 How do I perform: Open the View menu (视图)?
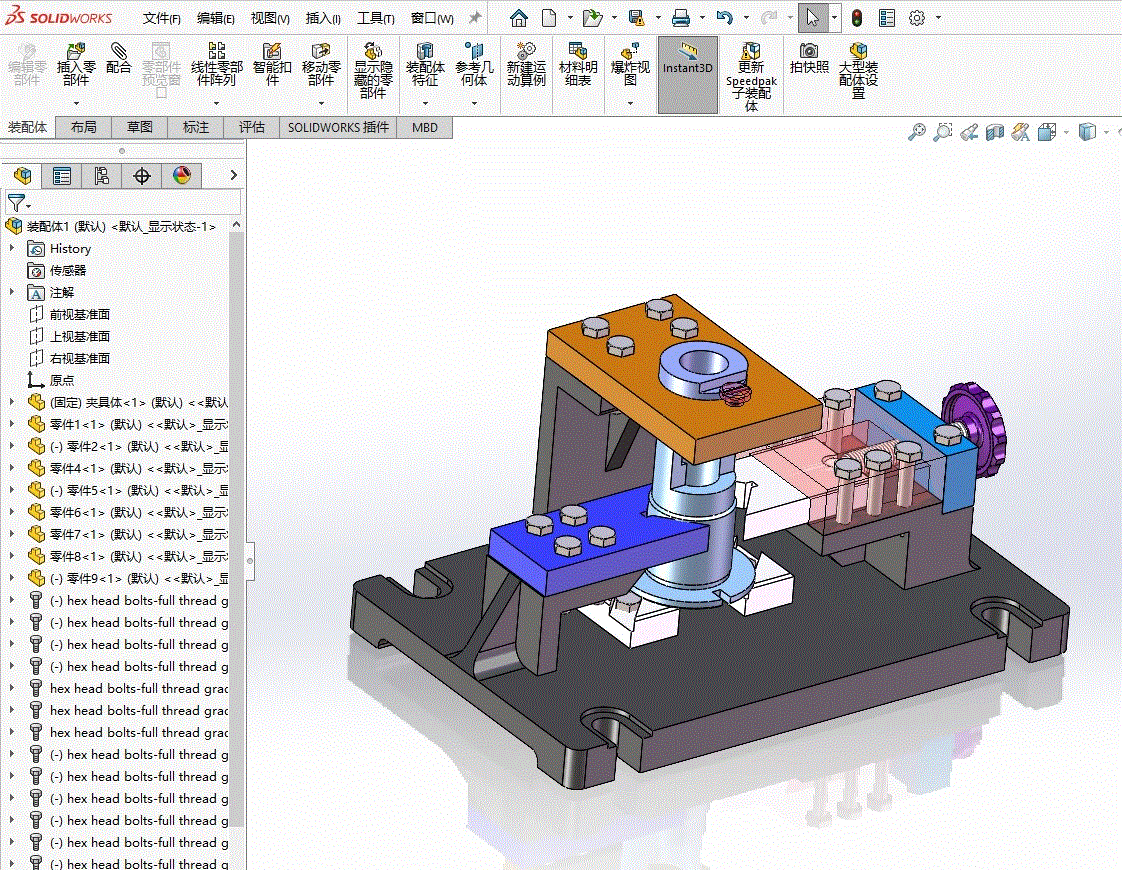270,19
